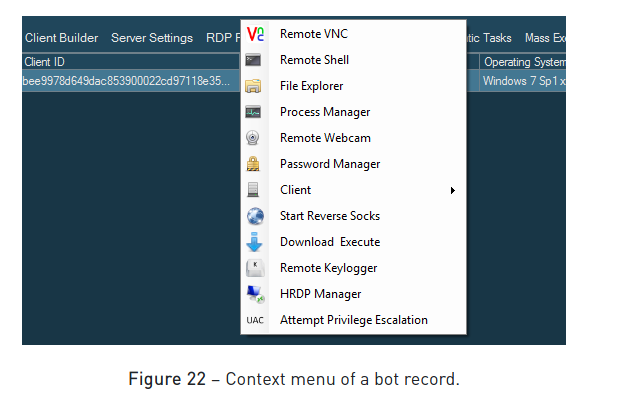Click the File Explorer folder icon
Screen dimensions: 623x397
[x=253, y=86]
